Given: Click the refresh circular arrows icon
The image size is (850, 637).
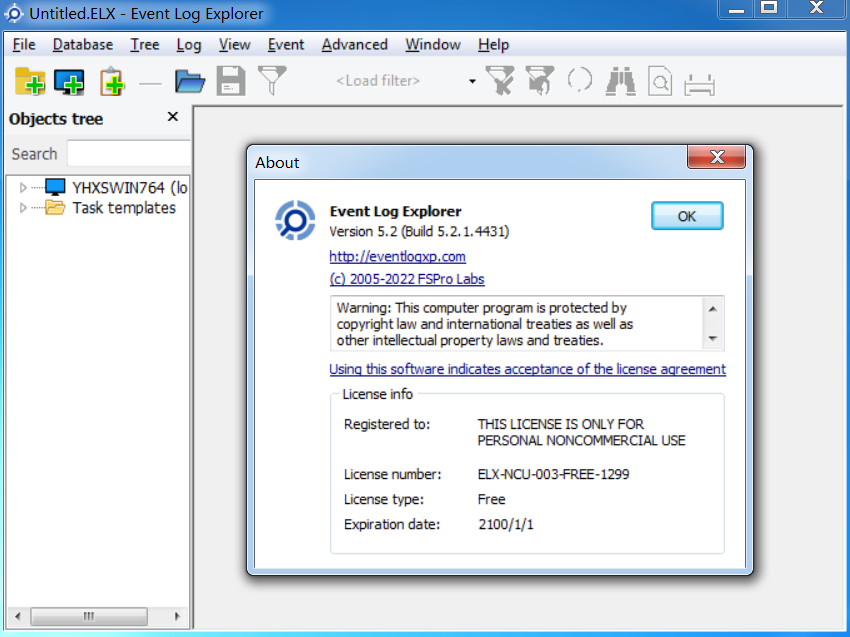Looking at the screenshot, I should [x=580, y=81].
